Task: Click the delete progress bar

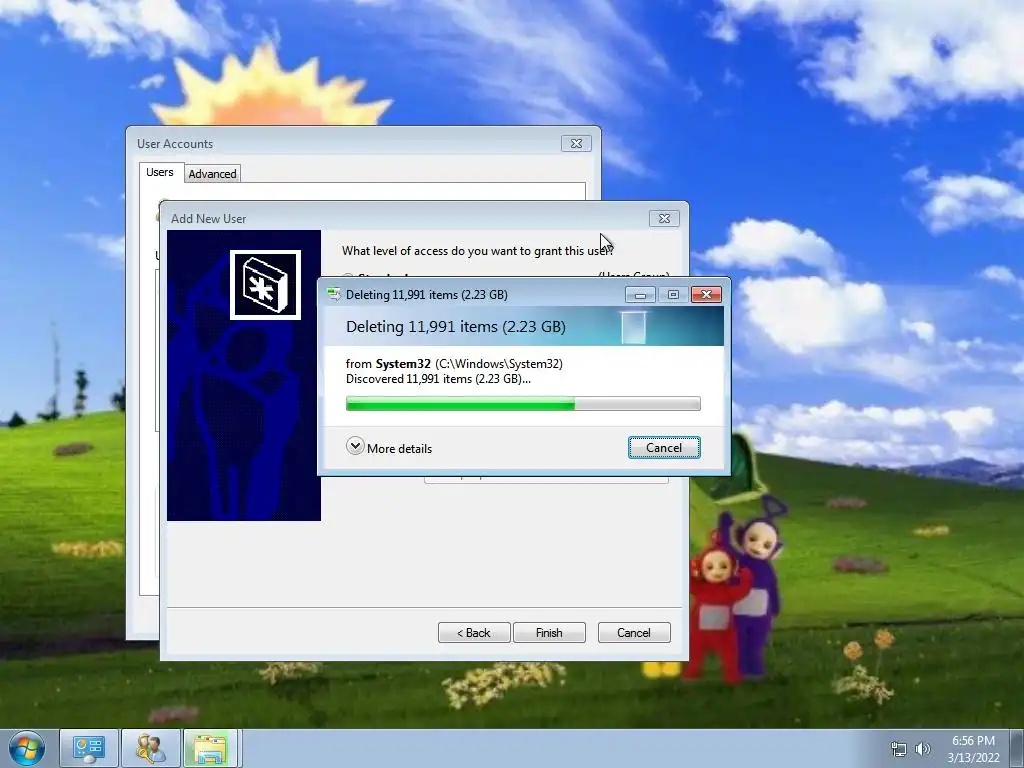Action: coord(523,404)
